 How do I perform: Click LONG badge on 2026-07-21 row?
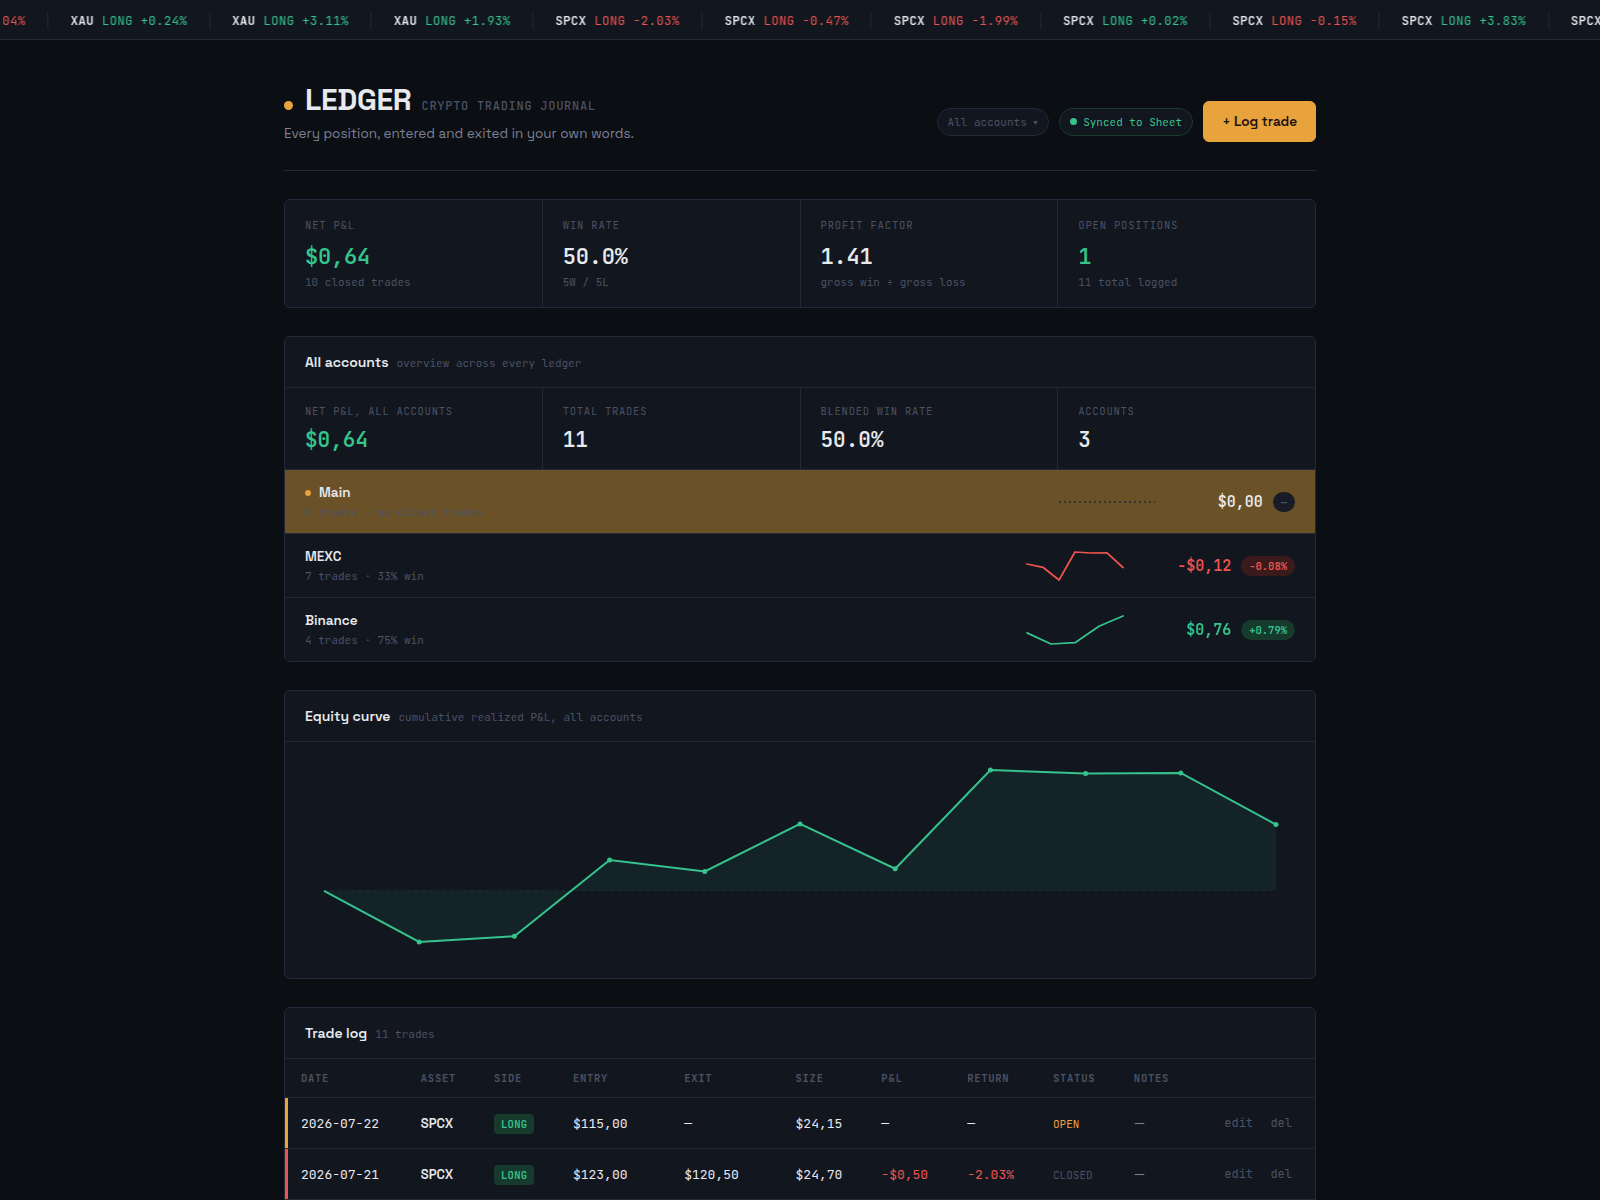pyautogui.click(x=514, y=1175)
